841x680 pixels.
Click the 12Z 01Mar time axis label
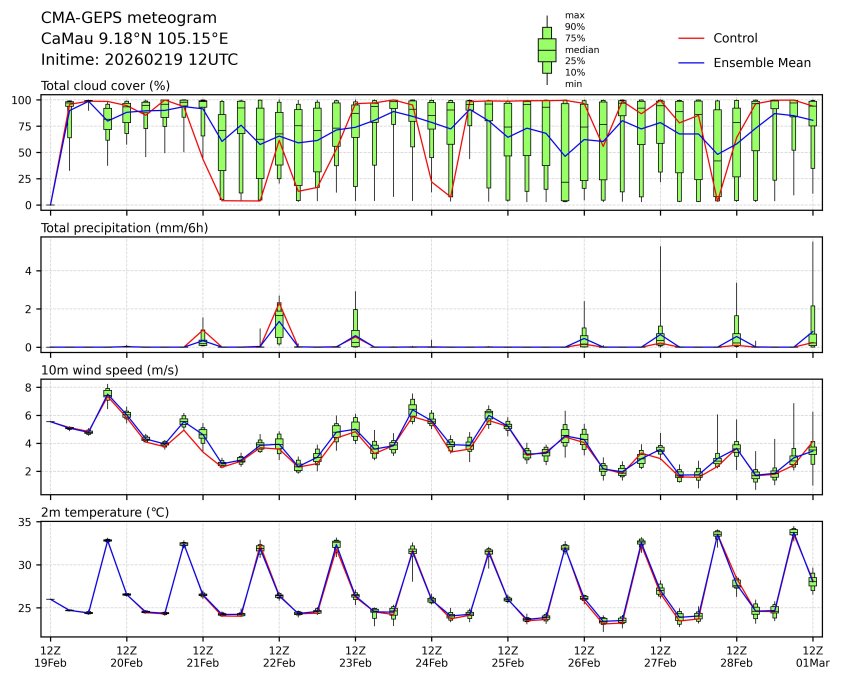pos(812,656)
